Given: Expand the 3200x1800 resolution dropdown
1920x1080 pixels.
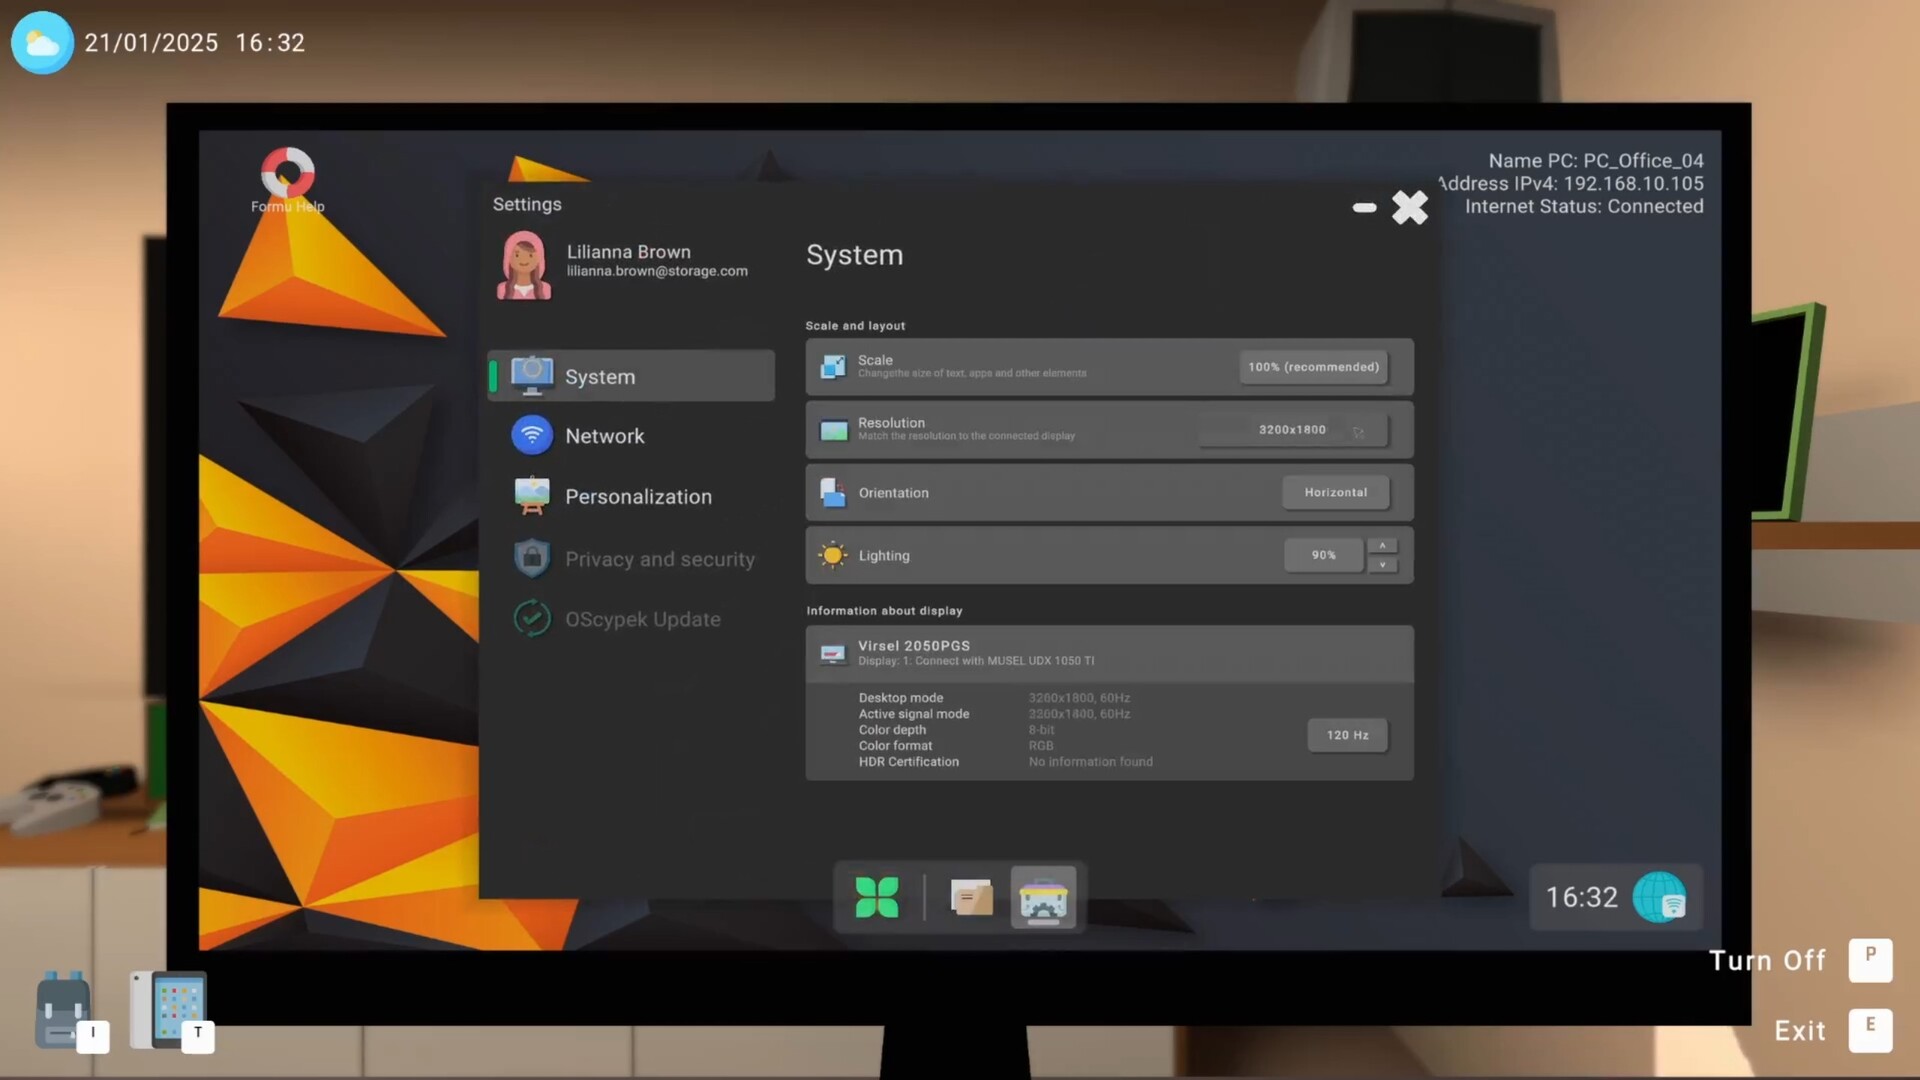Looking at the screenshot, I should pyautogui.click(x=1293, y=430).
